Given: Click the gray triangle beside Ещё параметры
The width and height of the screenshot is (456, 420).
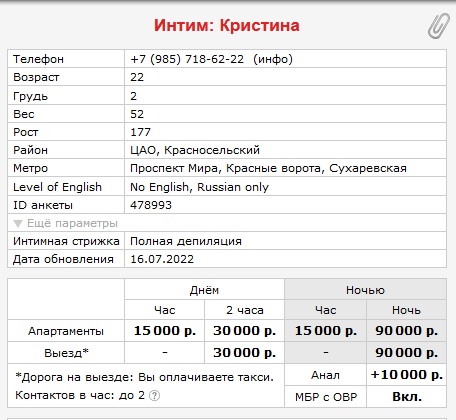Looking at the screenshot, I should (x=18, y=223).
